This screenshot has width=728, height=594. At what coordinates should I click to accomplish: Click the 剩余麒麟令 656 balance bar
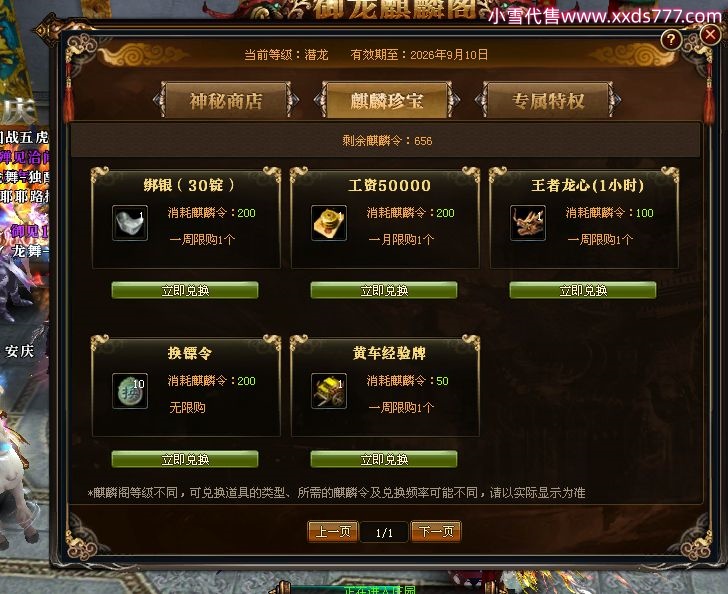coord(385,140)
